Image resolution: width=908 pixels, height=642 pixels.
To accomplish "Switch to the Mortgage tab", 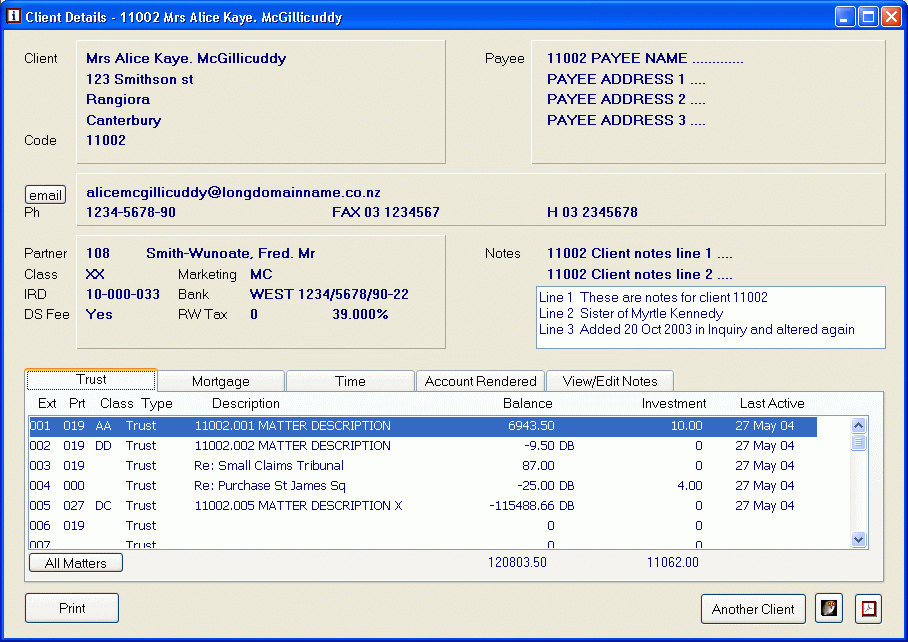I will click(220, 381).
